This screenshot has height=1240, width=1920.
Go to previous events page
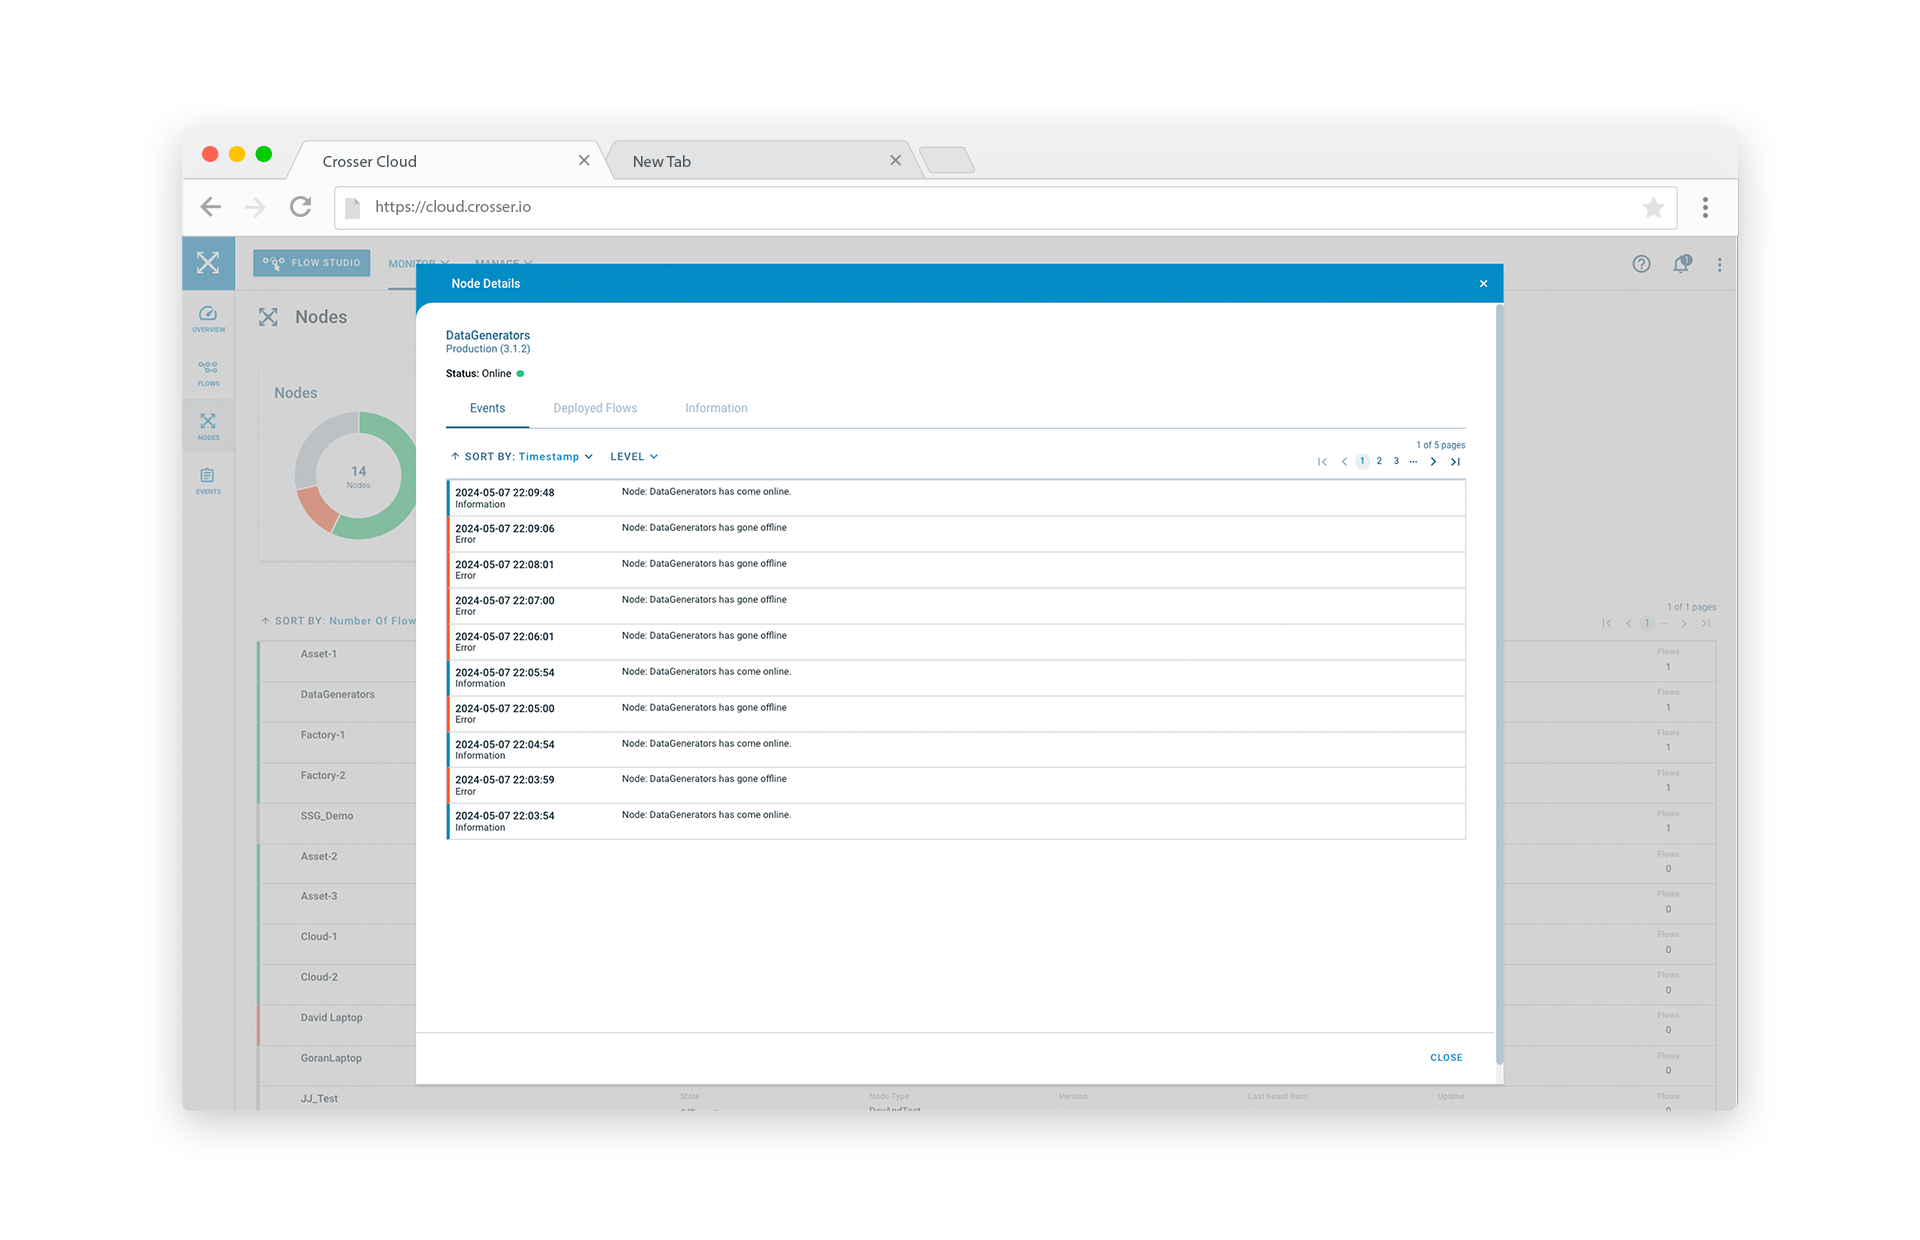point(1344,462)
